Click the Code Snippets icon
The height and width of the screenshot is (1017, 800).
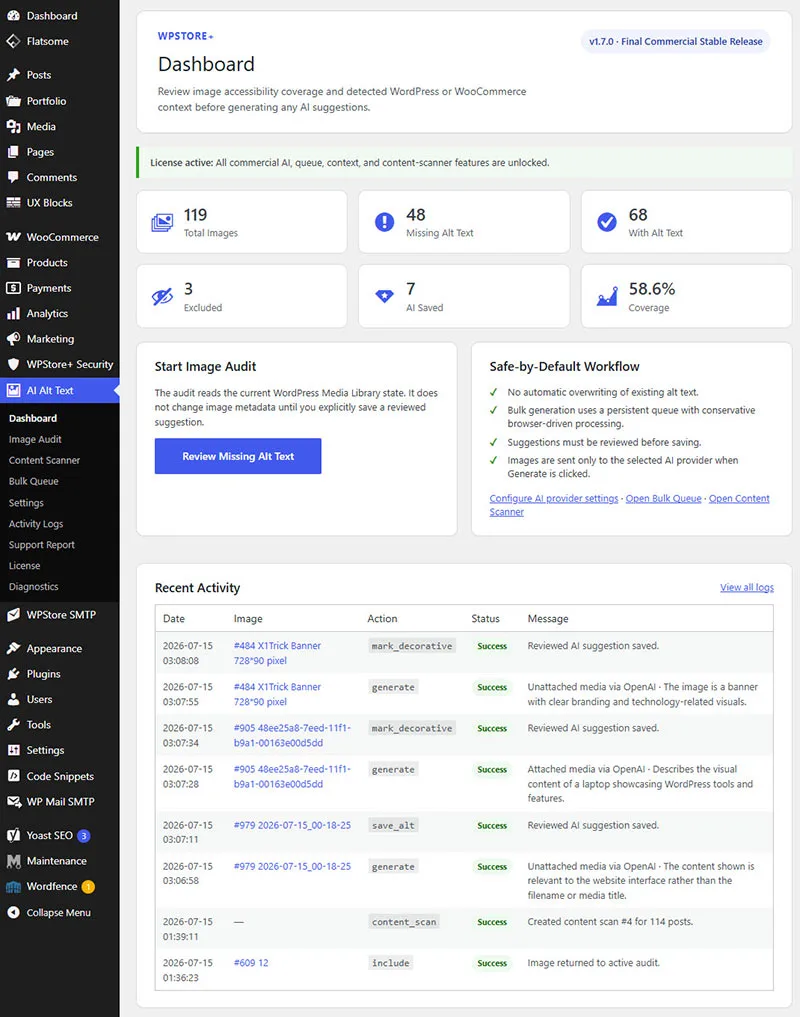(13, 776)
